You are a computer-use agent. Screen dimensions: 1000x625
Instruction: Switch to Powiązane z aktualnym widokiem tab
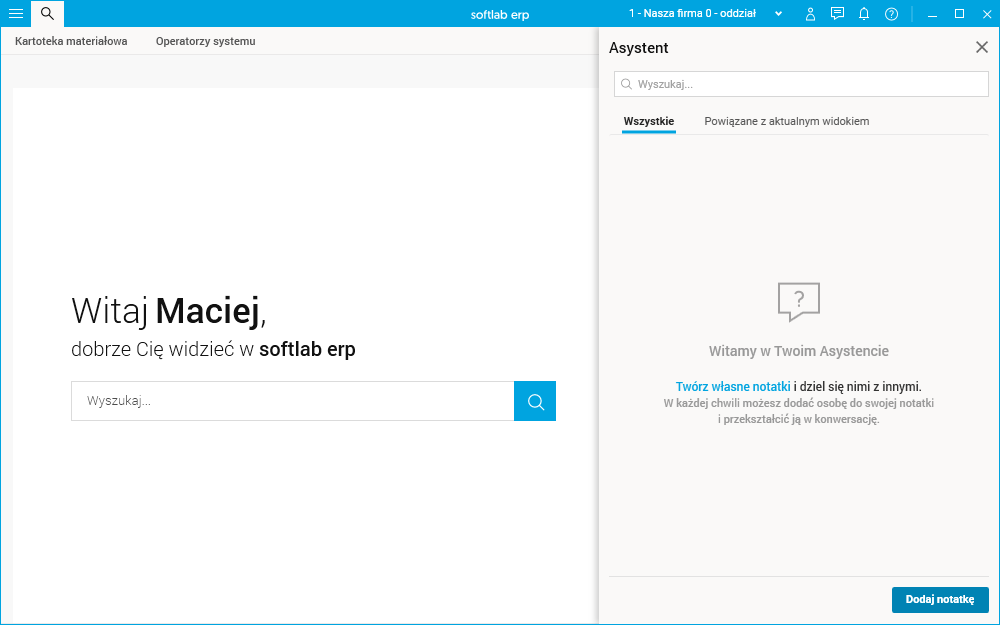(x=786, y=121)
